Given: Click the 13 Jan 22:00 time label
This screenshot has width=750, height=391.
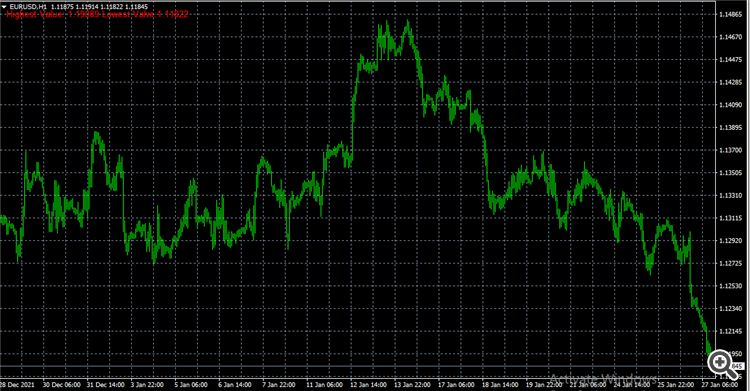Looking at the screenshot, I should pos(413,385).
